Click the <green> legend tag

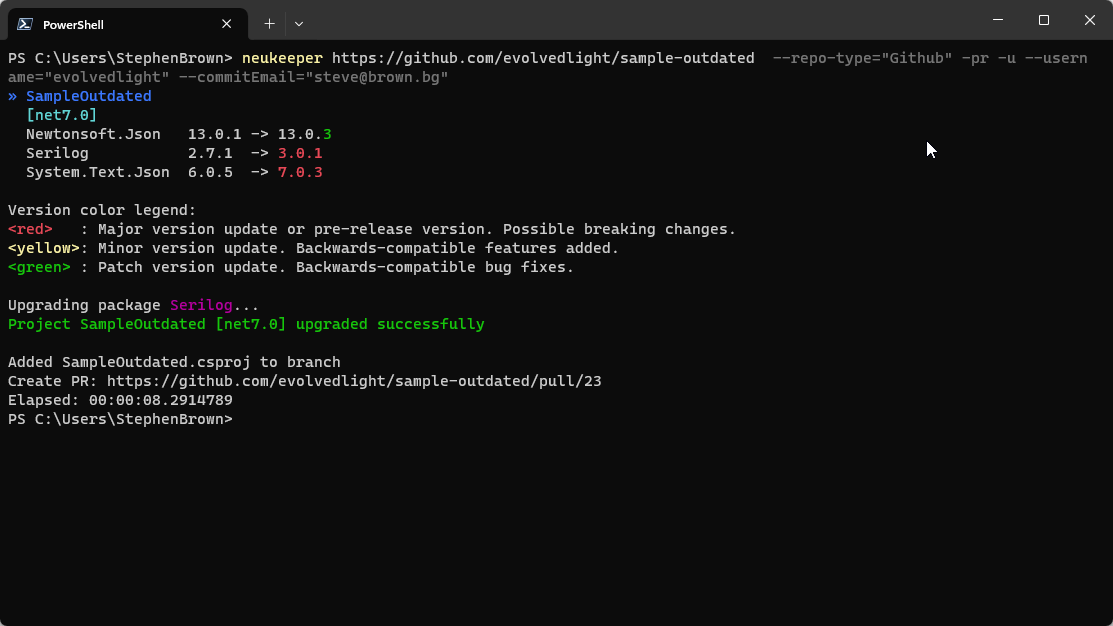coord(39,268)
